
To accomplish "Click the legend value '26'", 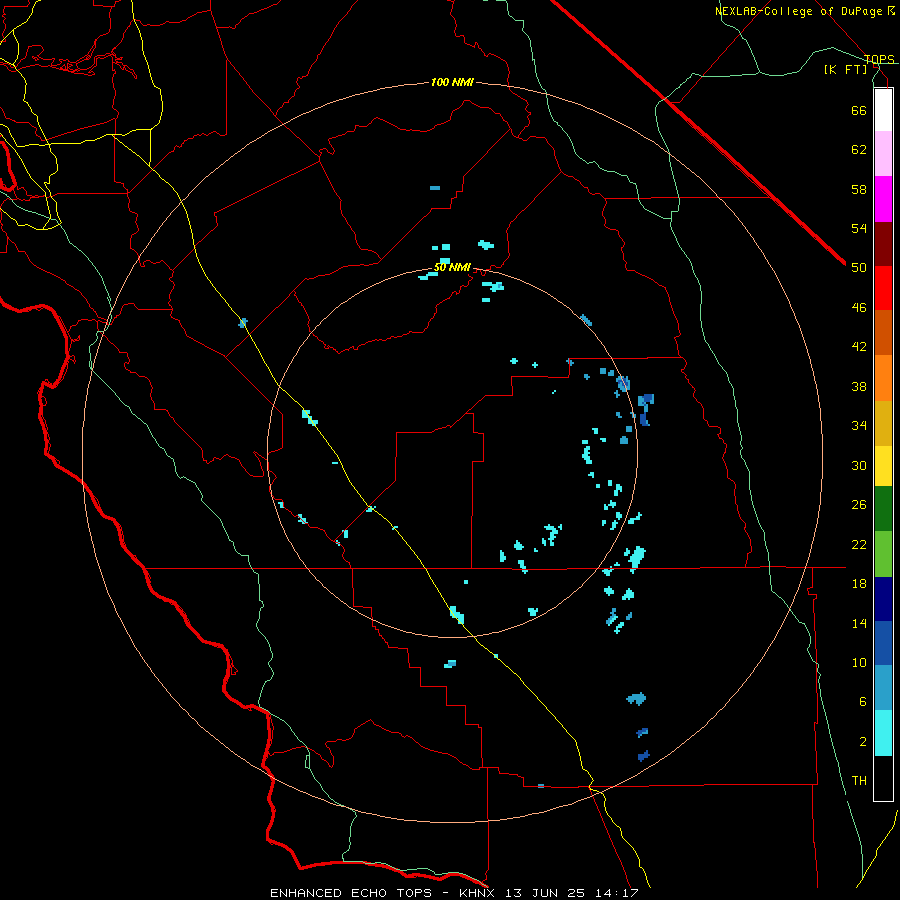I will click(x=859, y=505).
